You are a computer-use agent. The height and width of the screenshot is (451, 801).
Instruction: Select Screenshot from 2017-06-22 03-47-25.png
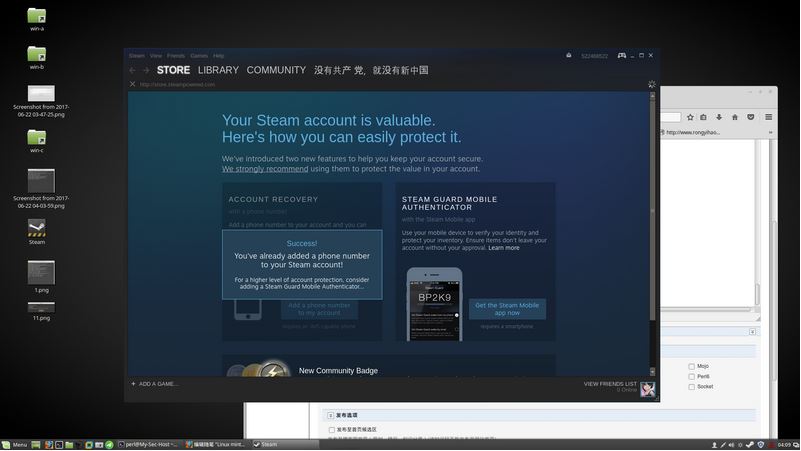click(41, 93)
